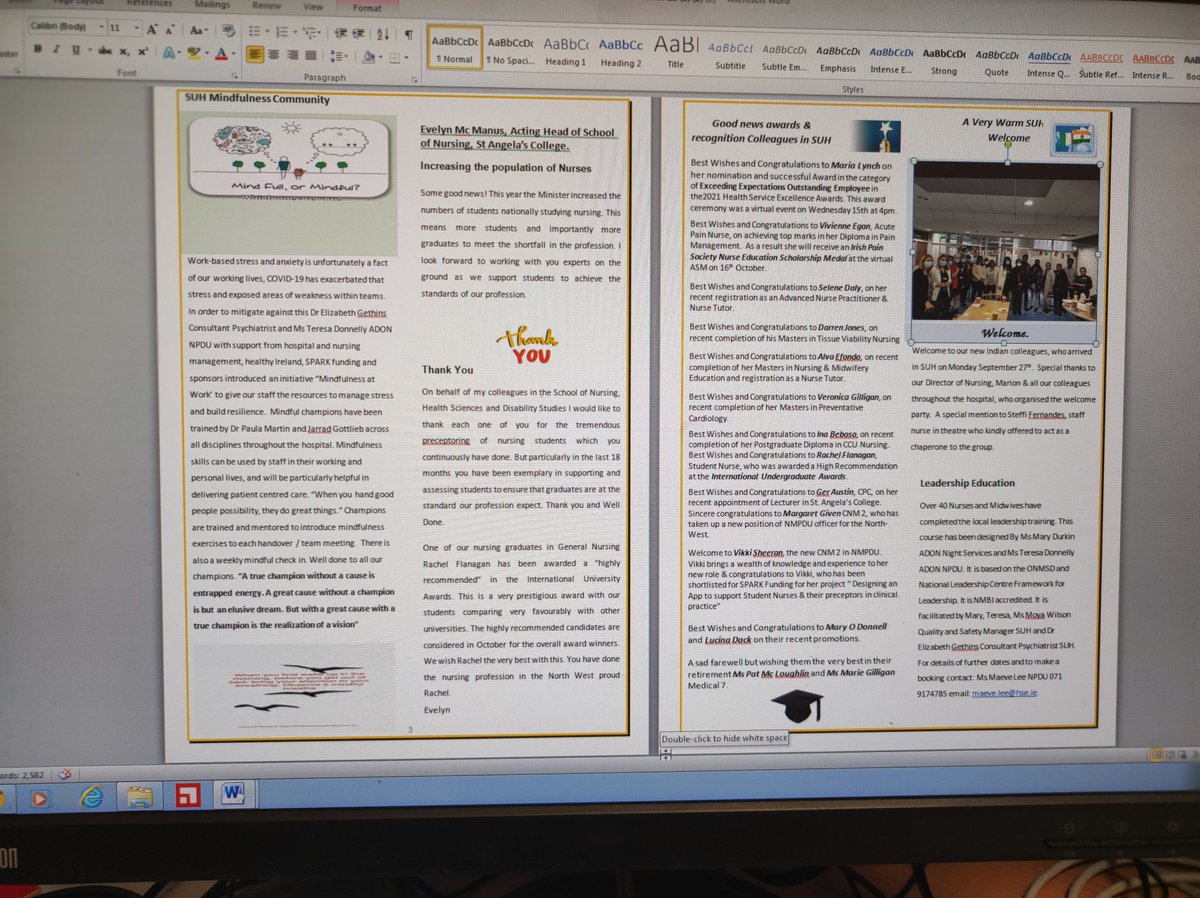The image size is (1200, 898).
Task: Open the View tab
Action: [x=313, y=6]
